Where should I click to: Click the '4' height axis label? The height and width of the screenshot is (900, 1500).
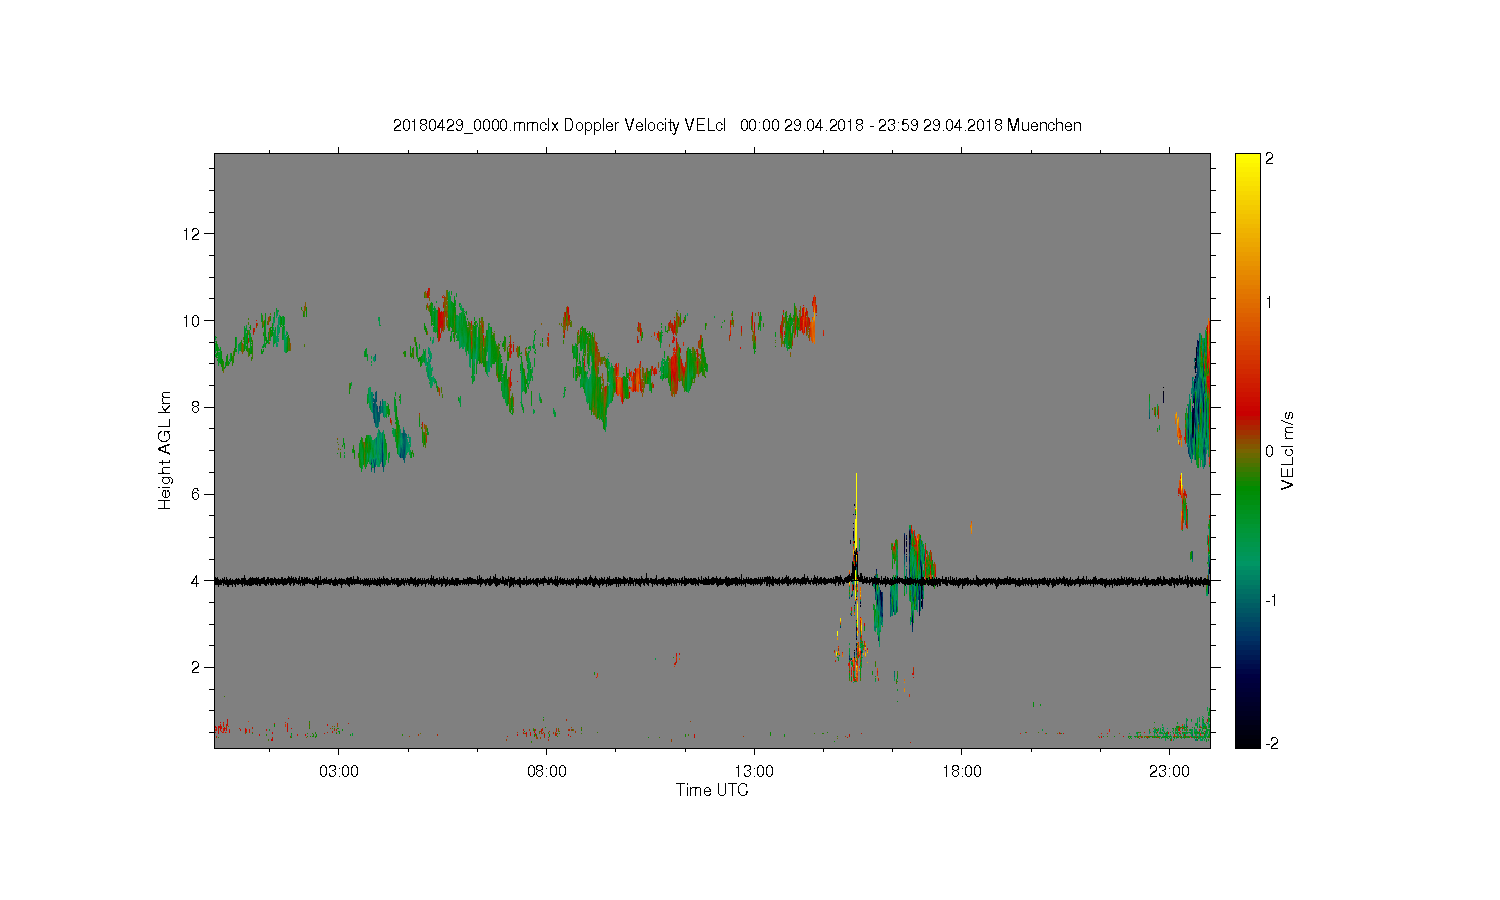197,581
